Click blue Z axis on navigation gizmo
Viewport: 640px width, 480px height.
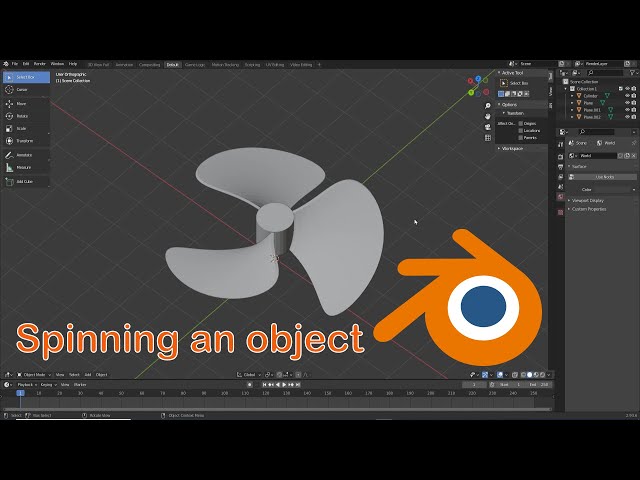pyautogui.click(x=478, y=78)
